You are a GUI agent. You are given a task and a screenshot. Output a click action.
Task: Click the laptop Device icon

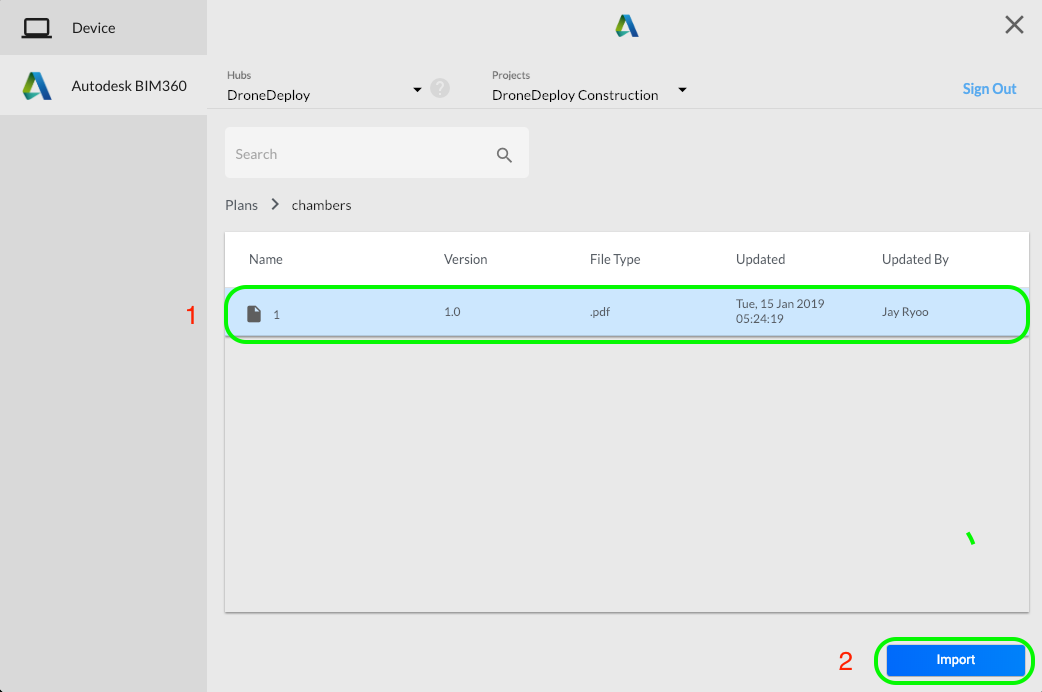(x=37, y=28)
